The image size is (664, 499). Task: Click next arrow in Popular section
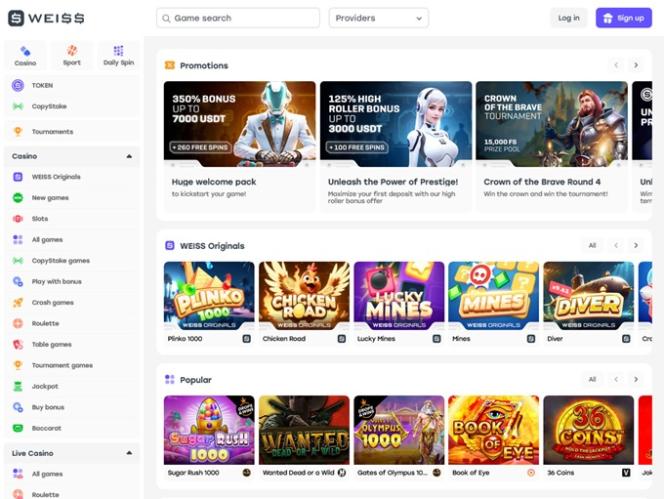pos(636,380)
